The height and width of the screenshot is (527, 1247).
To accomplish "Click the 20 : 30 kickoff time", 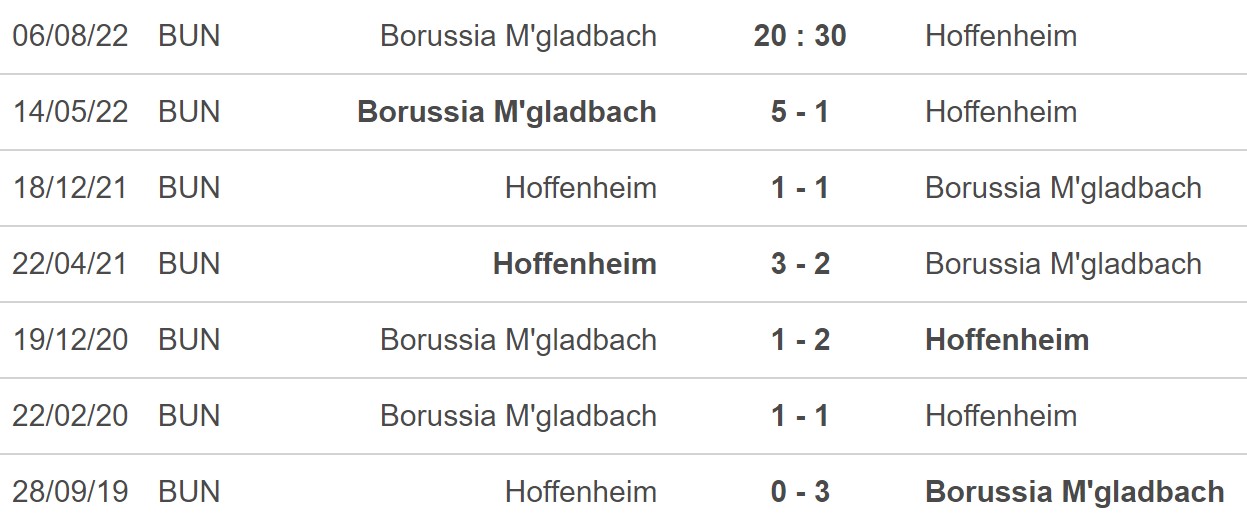I will 800,36.
